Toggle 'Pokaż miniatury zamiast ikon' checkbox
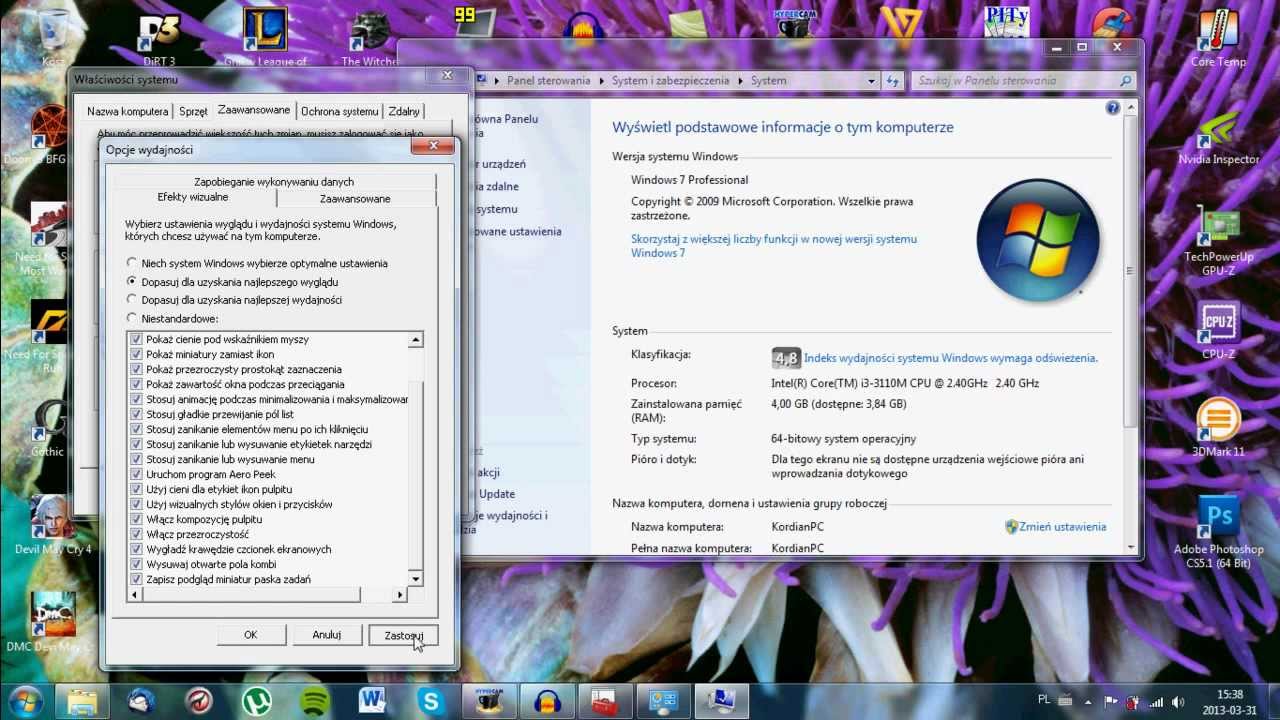This screenshot has width=1280, height=720. tap(137, 354)
